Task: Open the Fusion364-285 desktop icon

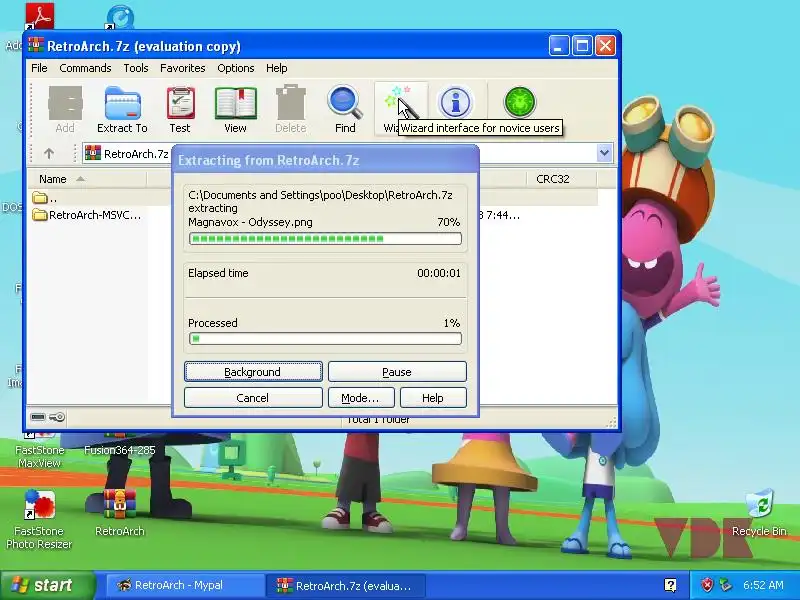Action: [x=119, y=444]
